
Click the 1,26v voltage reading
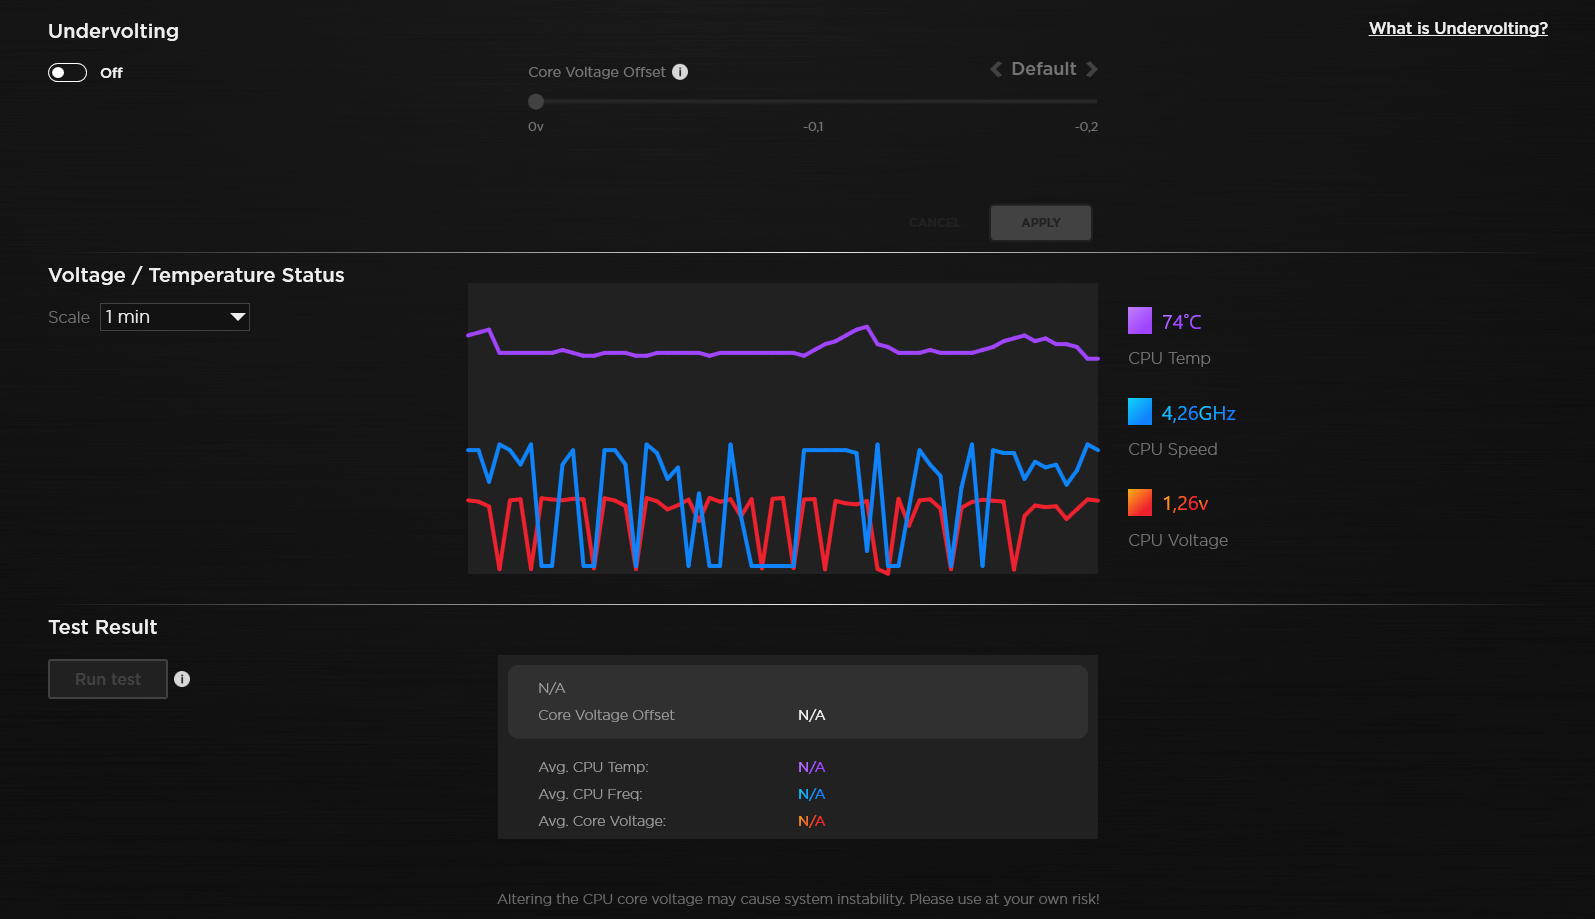tap(1185, 503)
